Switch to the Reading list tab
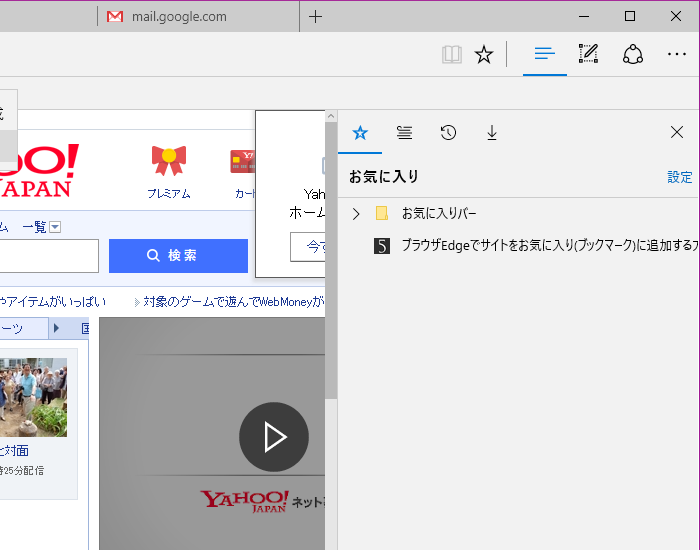 click(404, 133)
